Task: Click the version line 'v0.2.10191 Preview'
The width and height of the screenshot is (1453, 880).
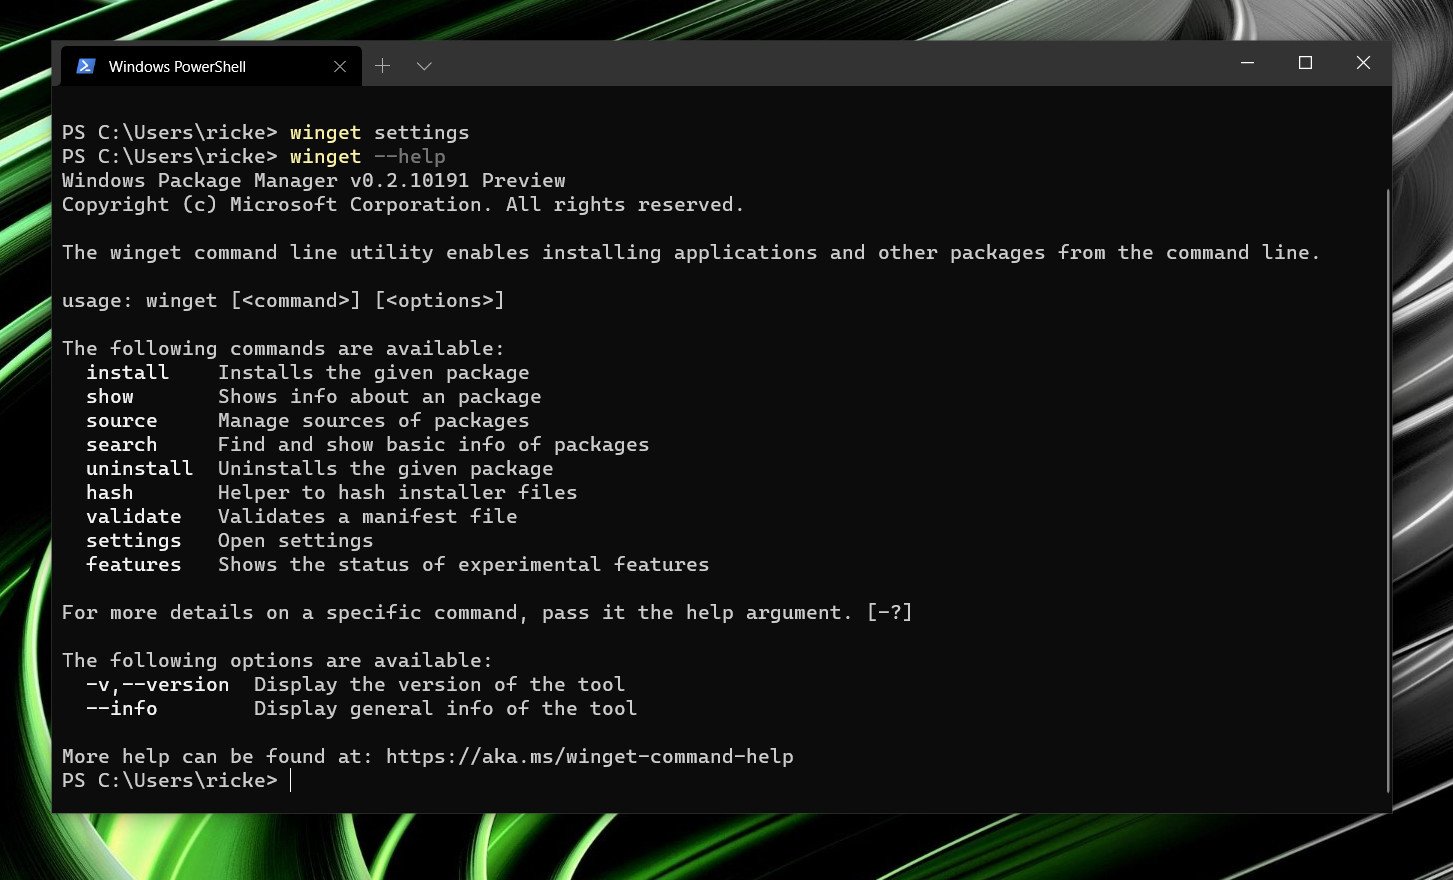Action: pos(457,180)
